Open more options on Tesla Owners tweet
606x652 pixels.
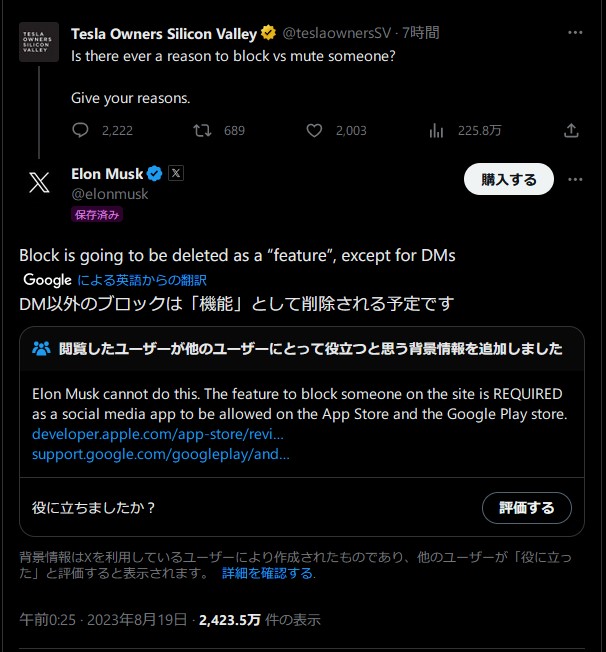575,33
